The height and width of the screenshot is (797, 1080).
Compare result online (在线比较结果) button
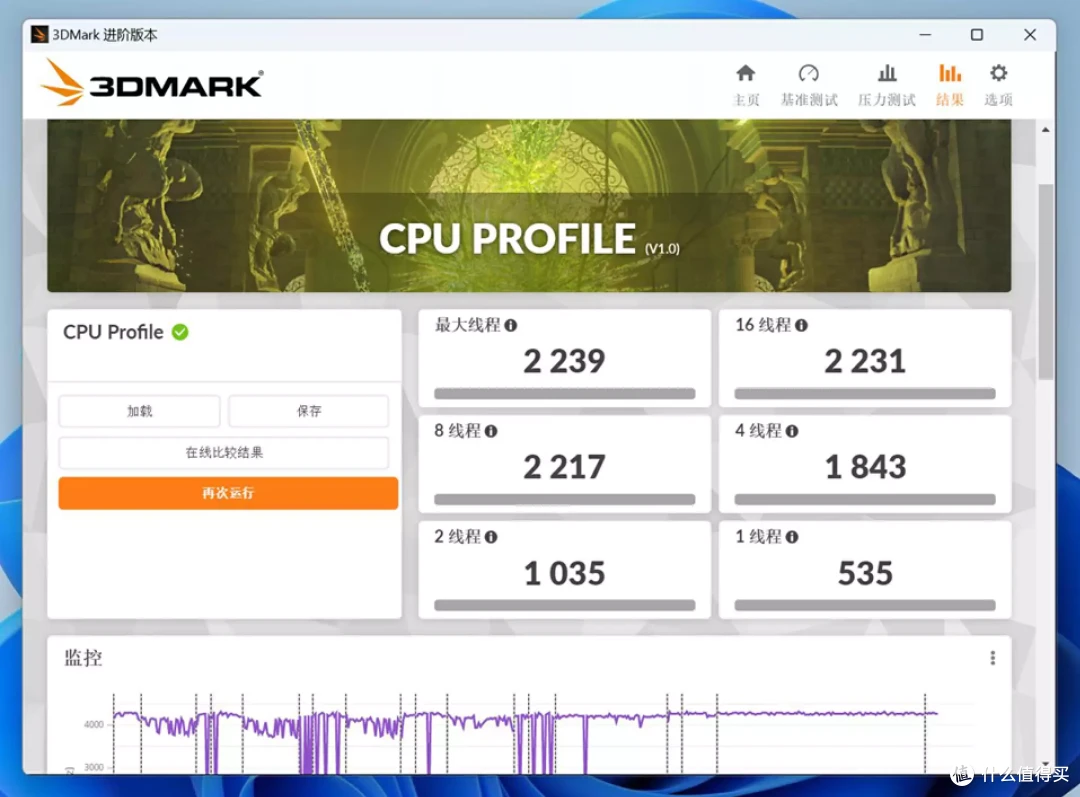coord(224,453)
